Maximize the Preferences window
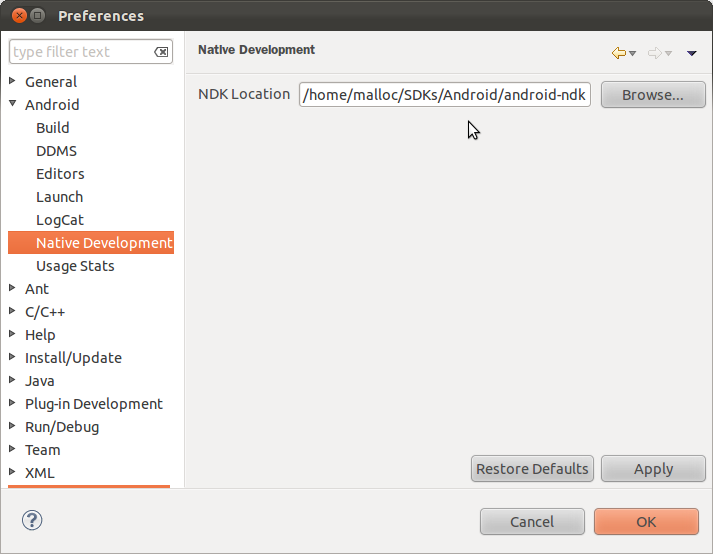This screenshot has height=554, width=713. pyautogui.click(x=38, y=16)
